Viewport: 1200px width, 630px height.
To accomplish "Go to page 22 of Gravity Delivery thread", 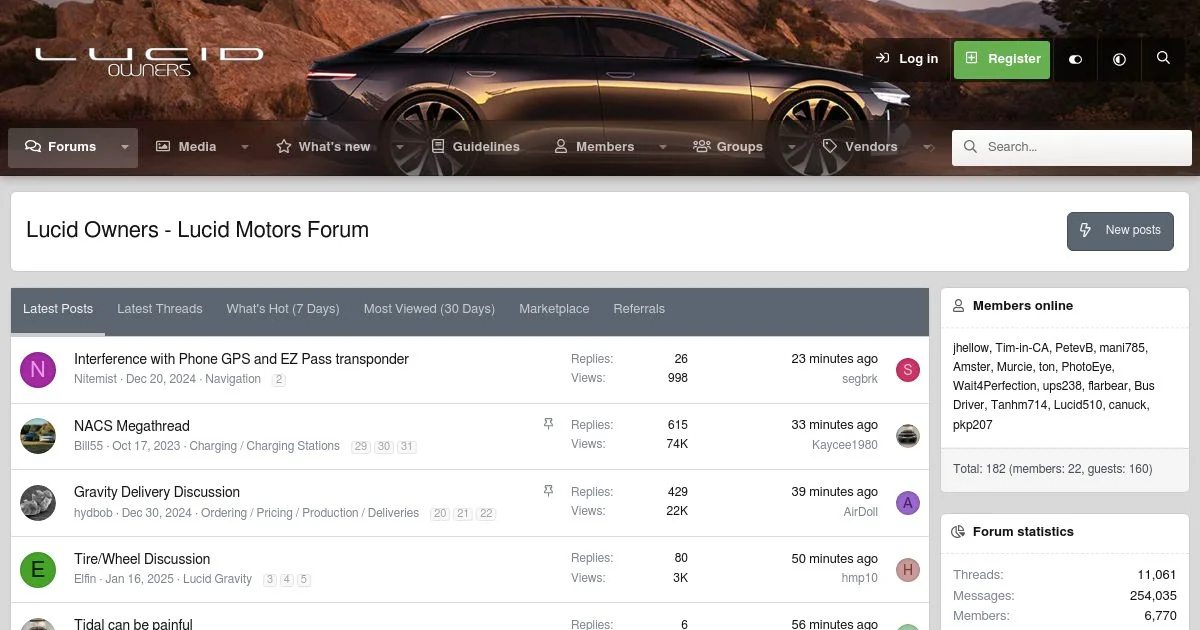I will click(486, 514).
